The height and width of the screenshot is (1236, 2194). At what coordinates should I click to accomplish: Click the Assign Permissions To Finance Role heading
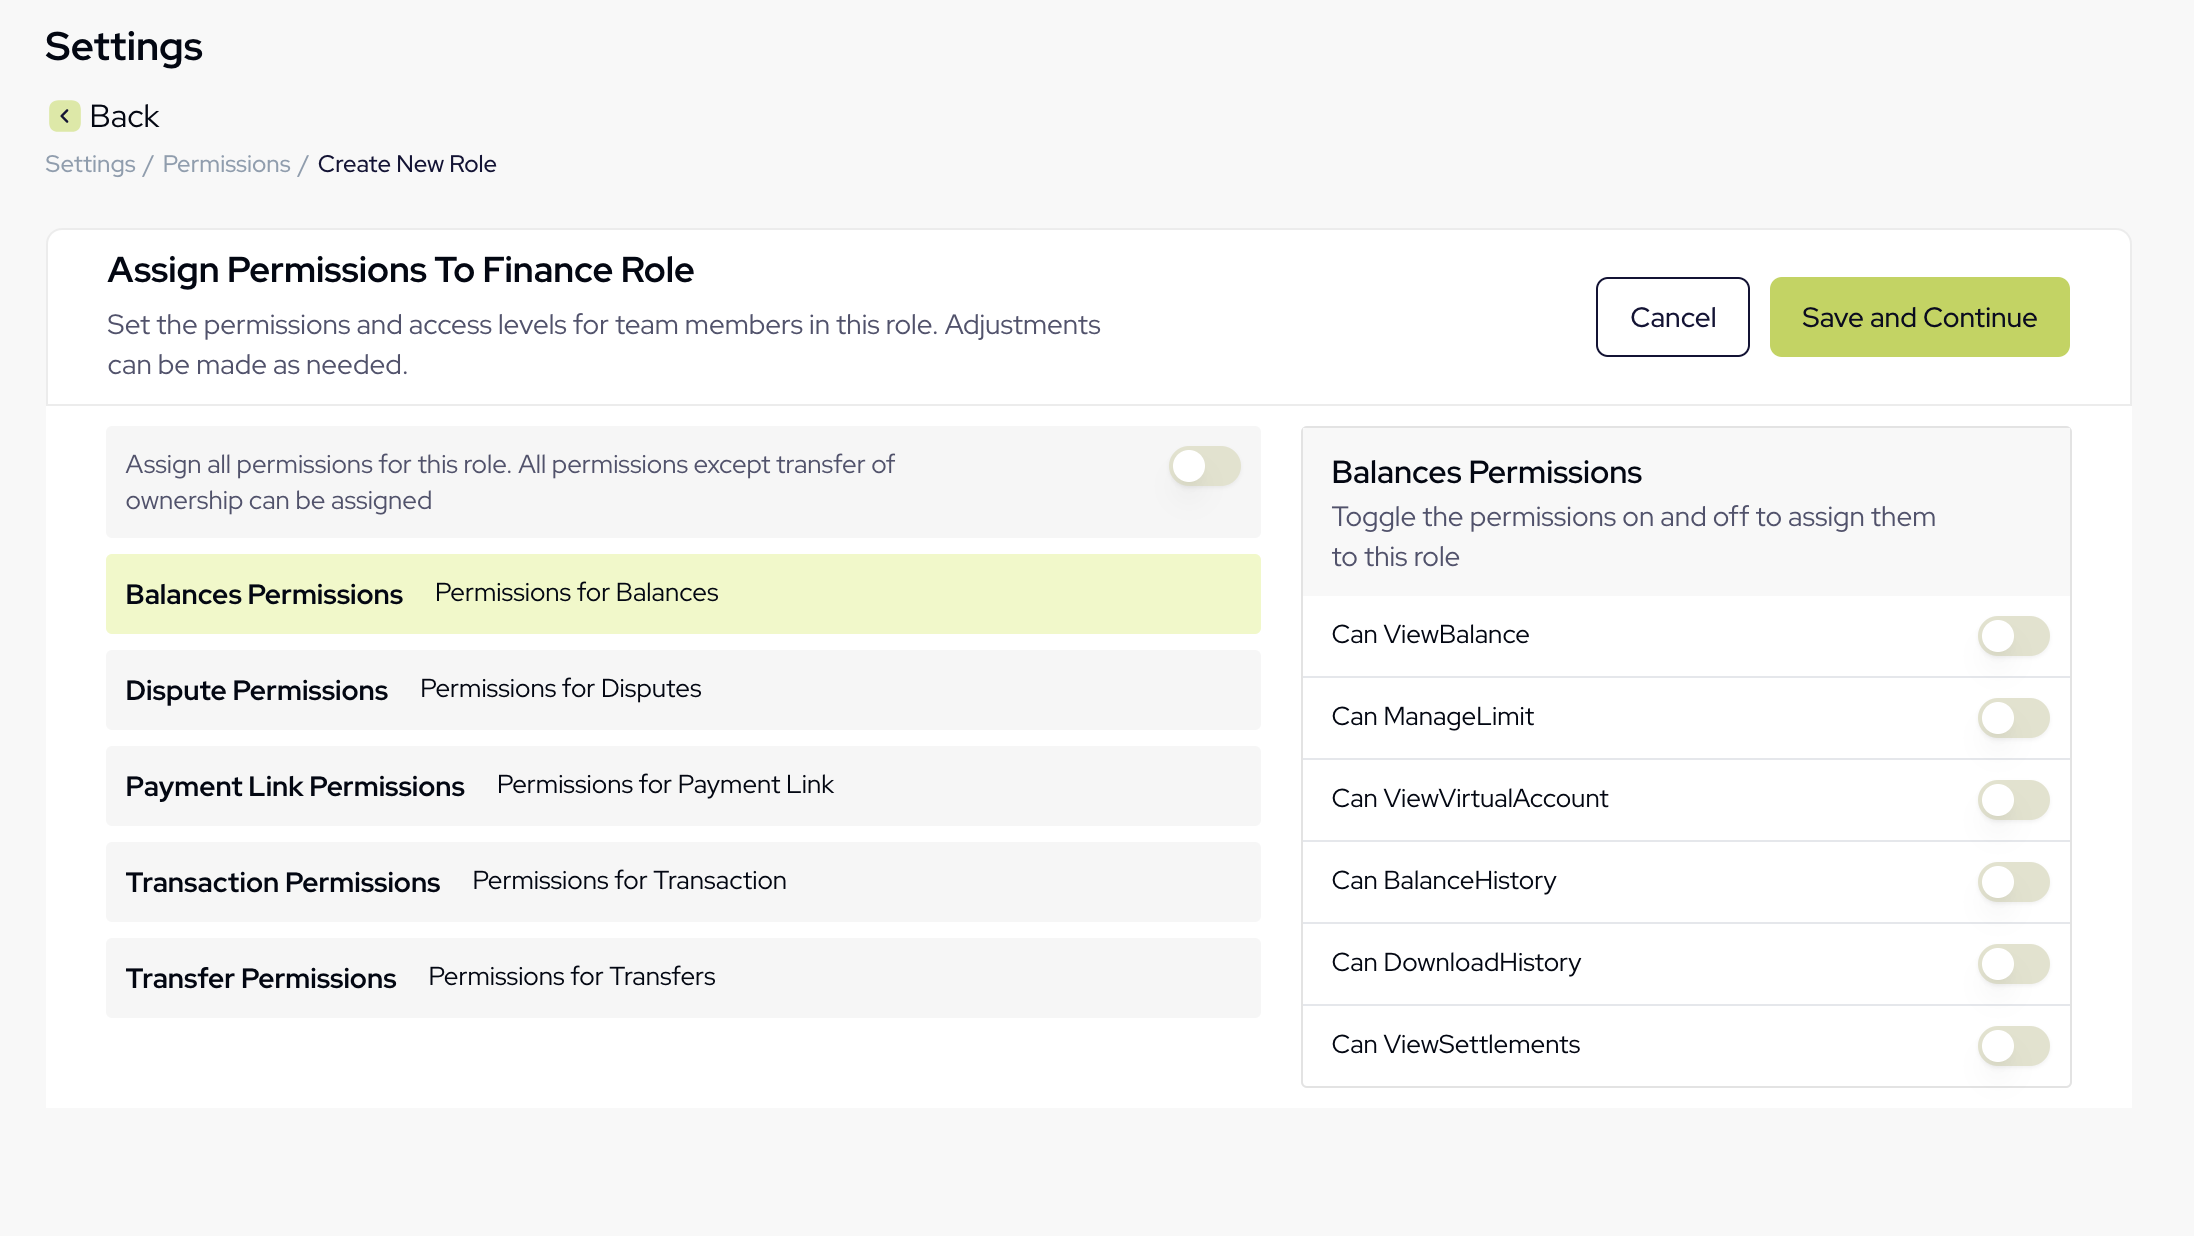tap(400, 269)
